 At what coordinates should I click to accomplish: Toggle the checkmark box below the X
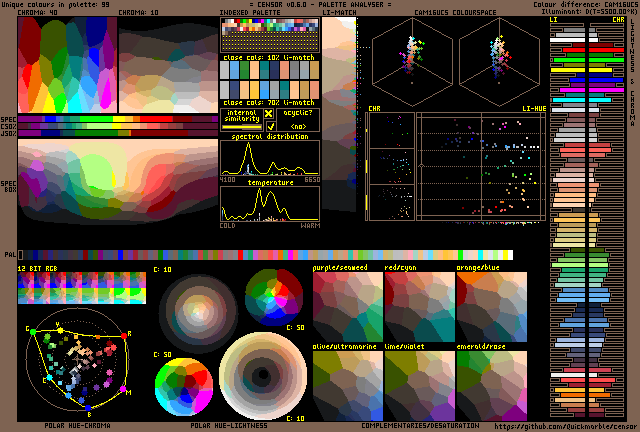(268, 127)
